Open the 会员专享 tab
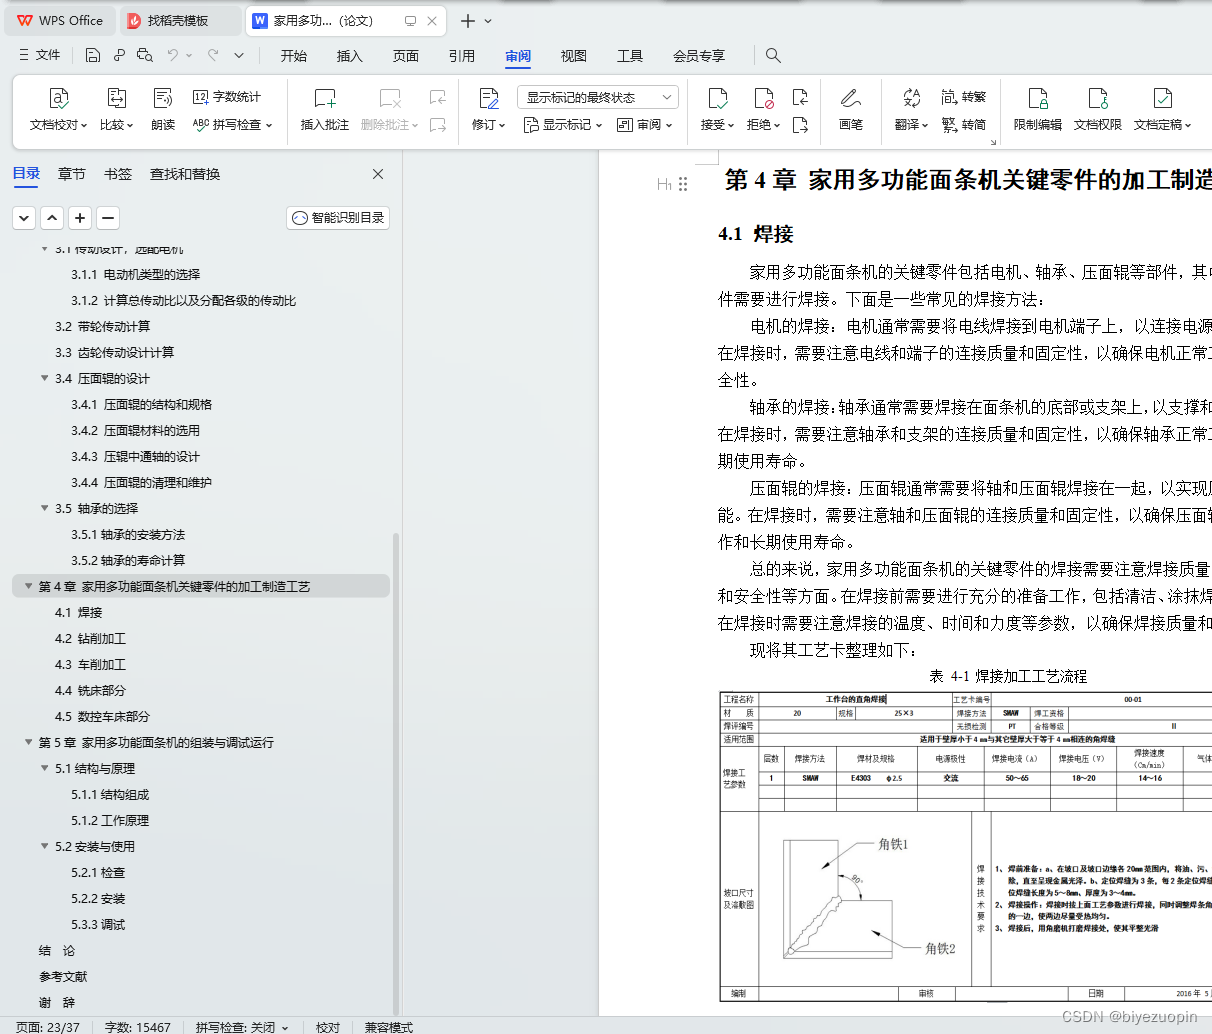Screen dimensions: 1212x1034 [x=699, y=56]
